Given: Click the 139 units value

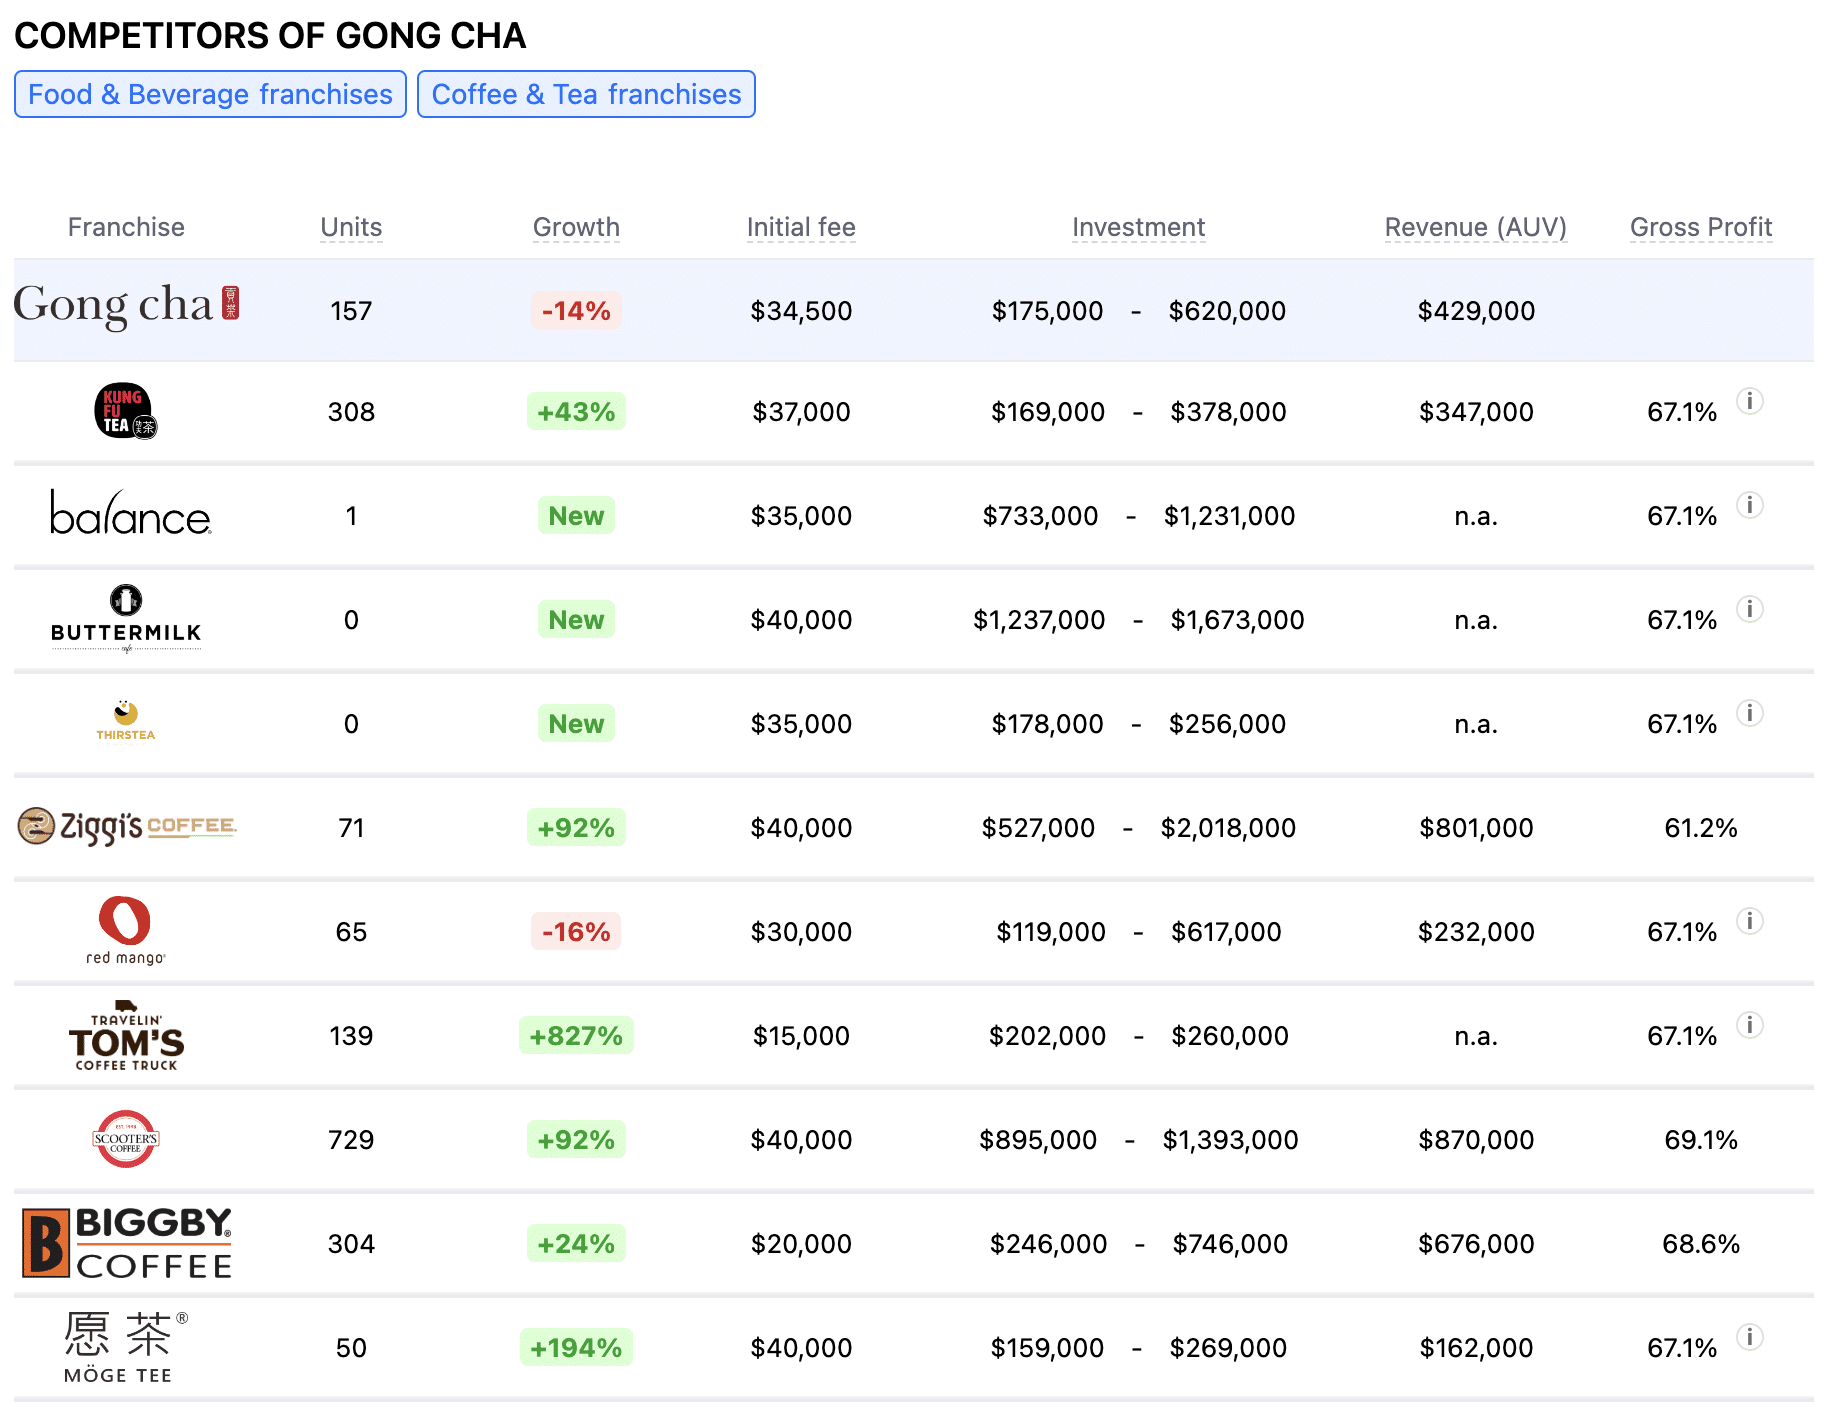Looking at the screenshot, I should (x=351, y=1036).
